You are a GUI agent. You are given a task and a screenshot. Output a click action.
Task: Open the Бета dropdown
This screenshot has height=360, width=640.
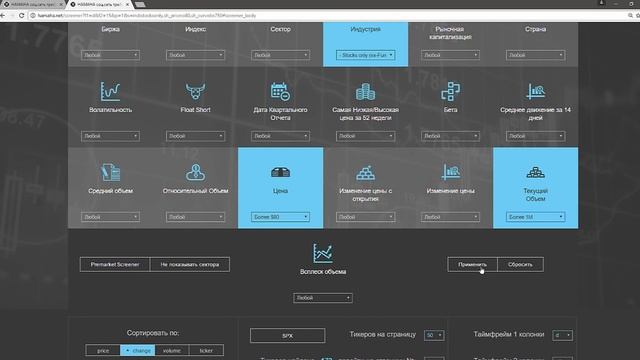(450, 136)
